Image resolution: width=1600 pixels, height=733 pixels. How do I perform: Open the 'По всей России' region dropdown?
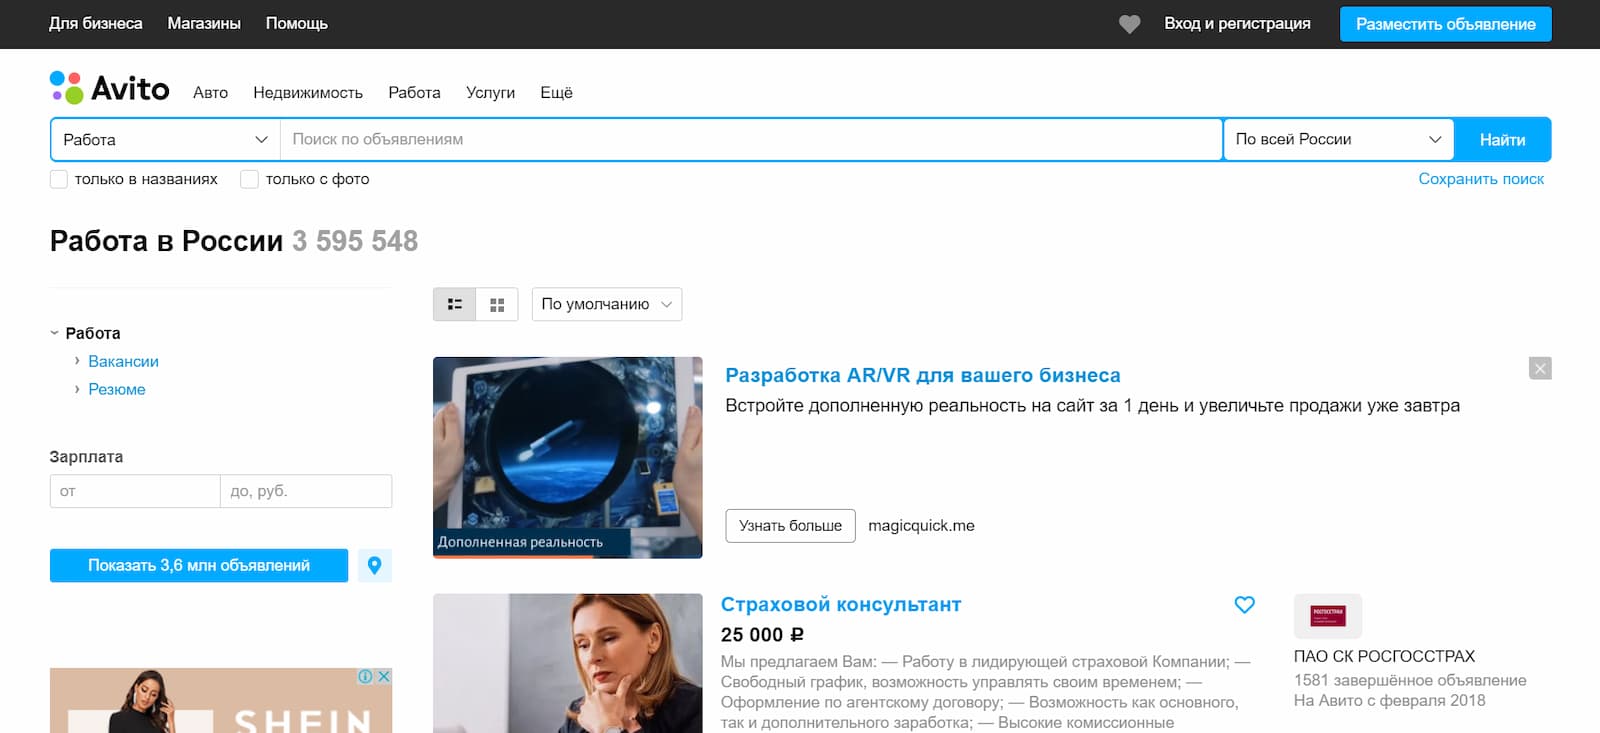point(1337,140)
